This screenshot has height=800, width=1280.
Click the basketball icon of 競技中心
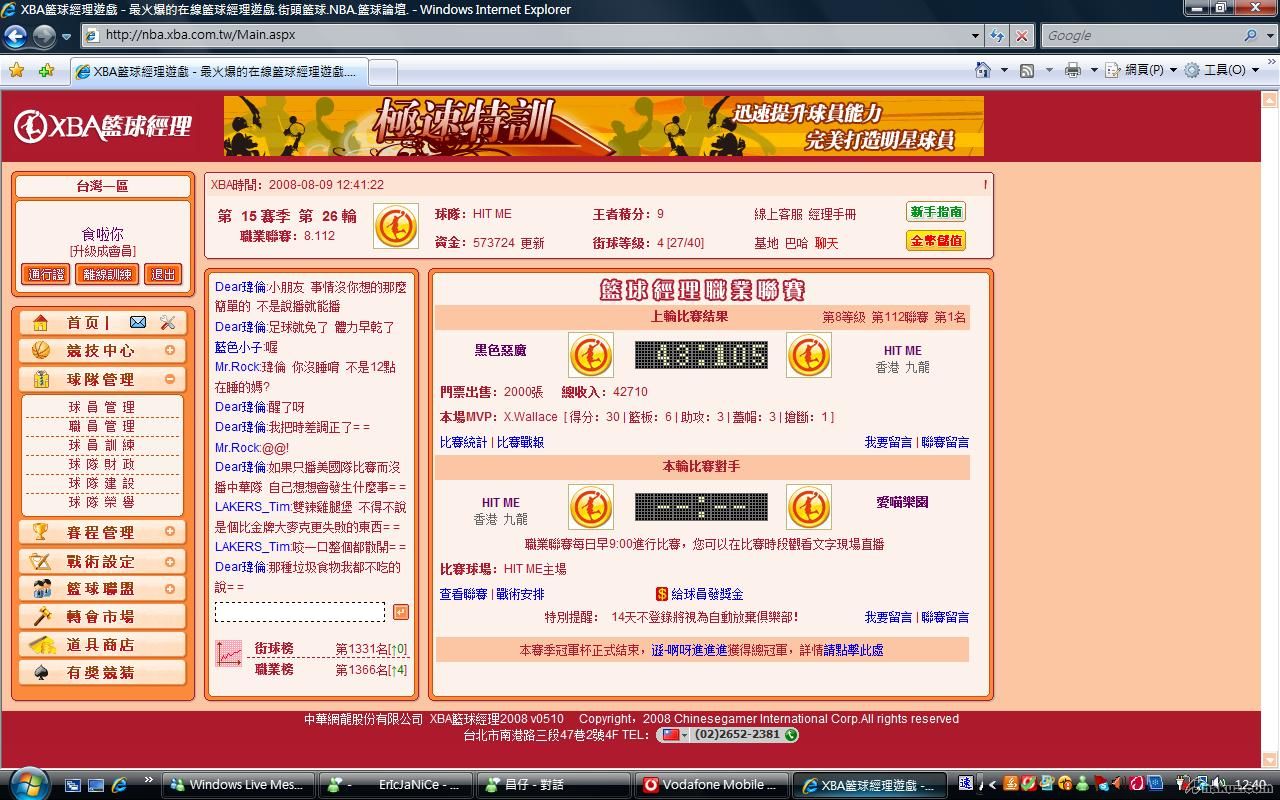pos(41,350)
